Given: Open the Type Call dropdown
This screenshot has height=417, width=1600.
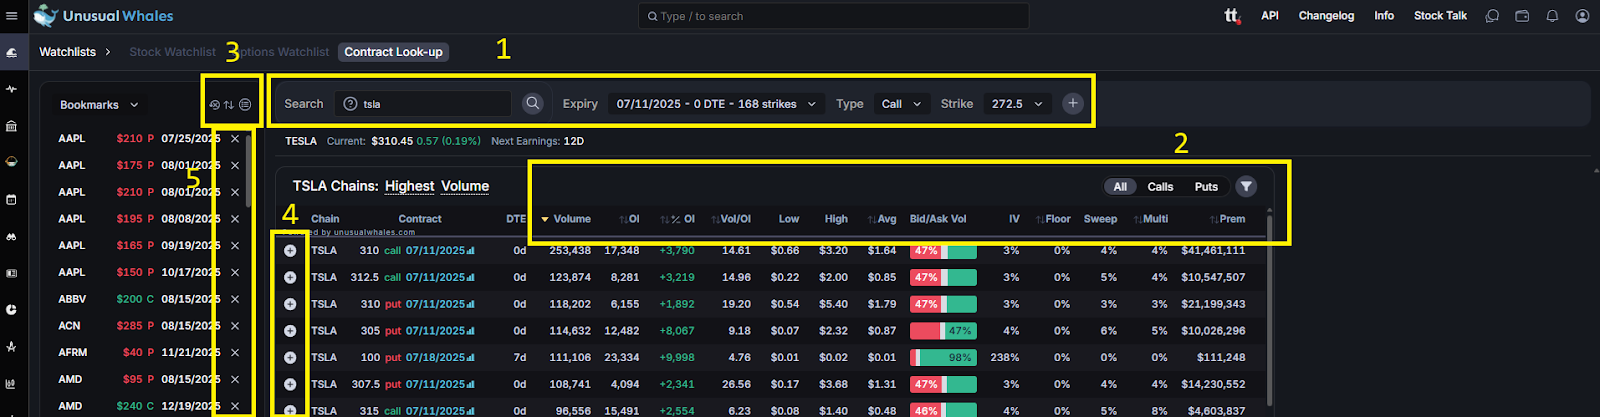Looking at the screenshot, I should click(x=901, y=104).
